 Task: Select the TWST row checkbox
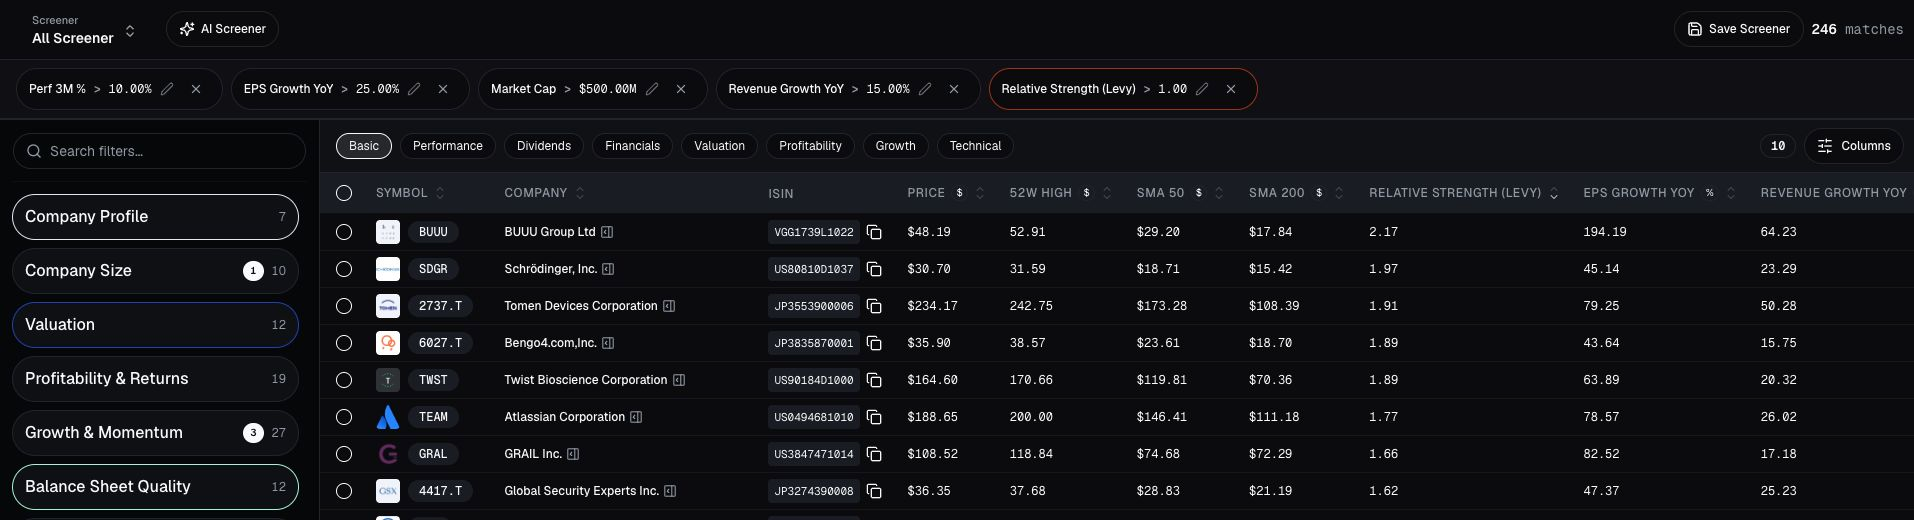(x=344, y=380)
